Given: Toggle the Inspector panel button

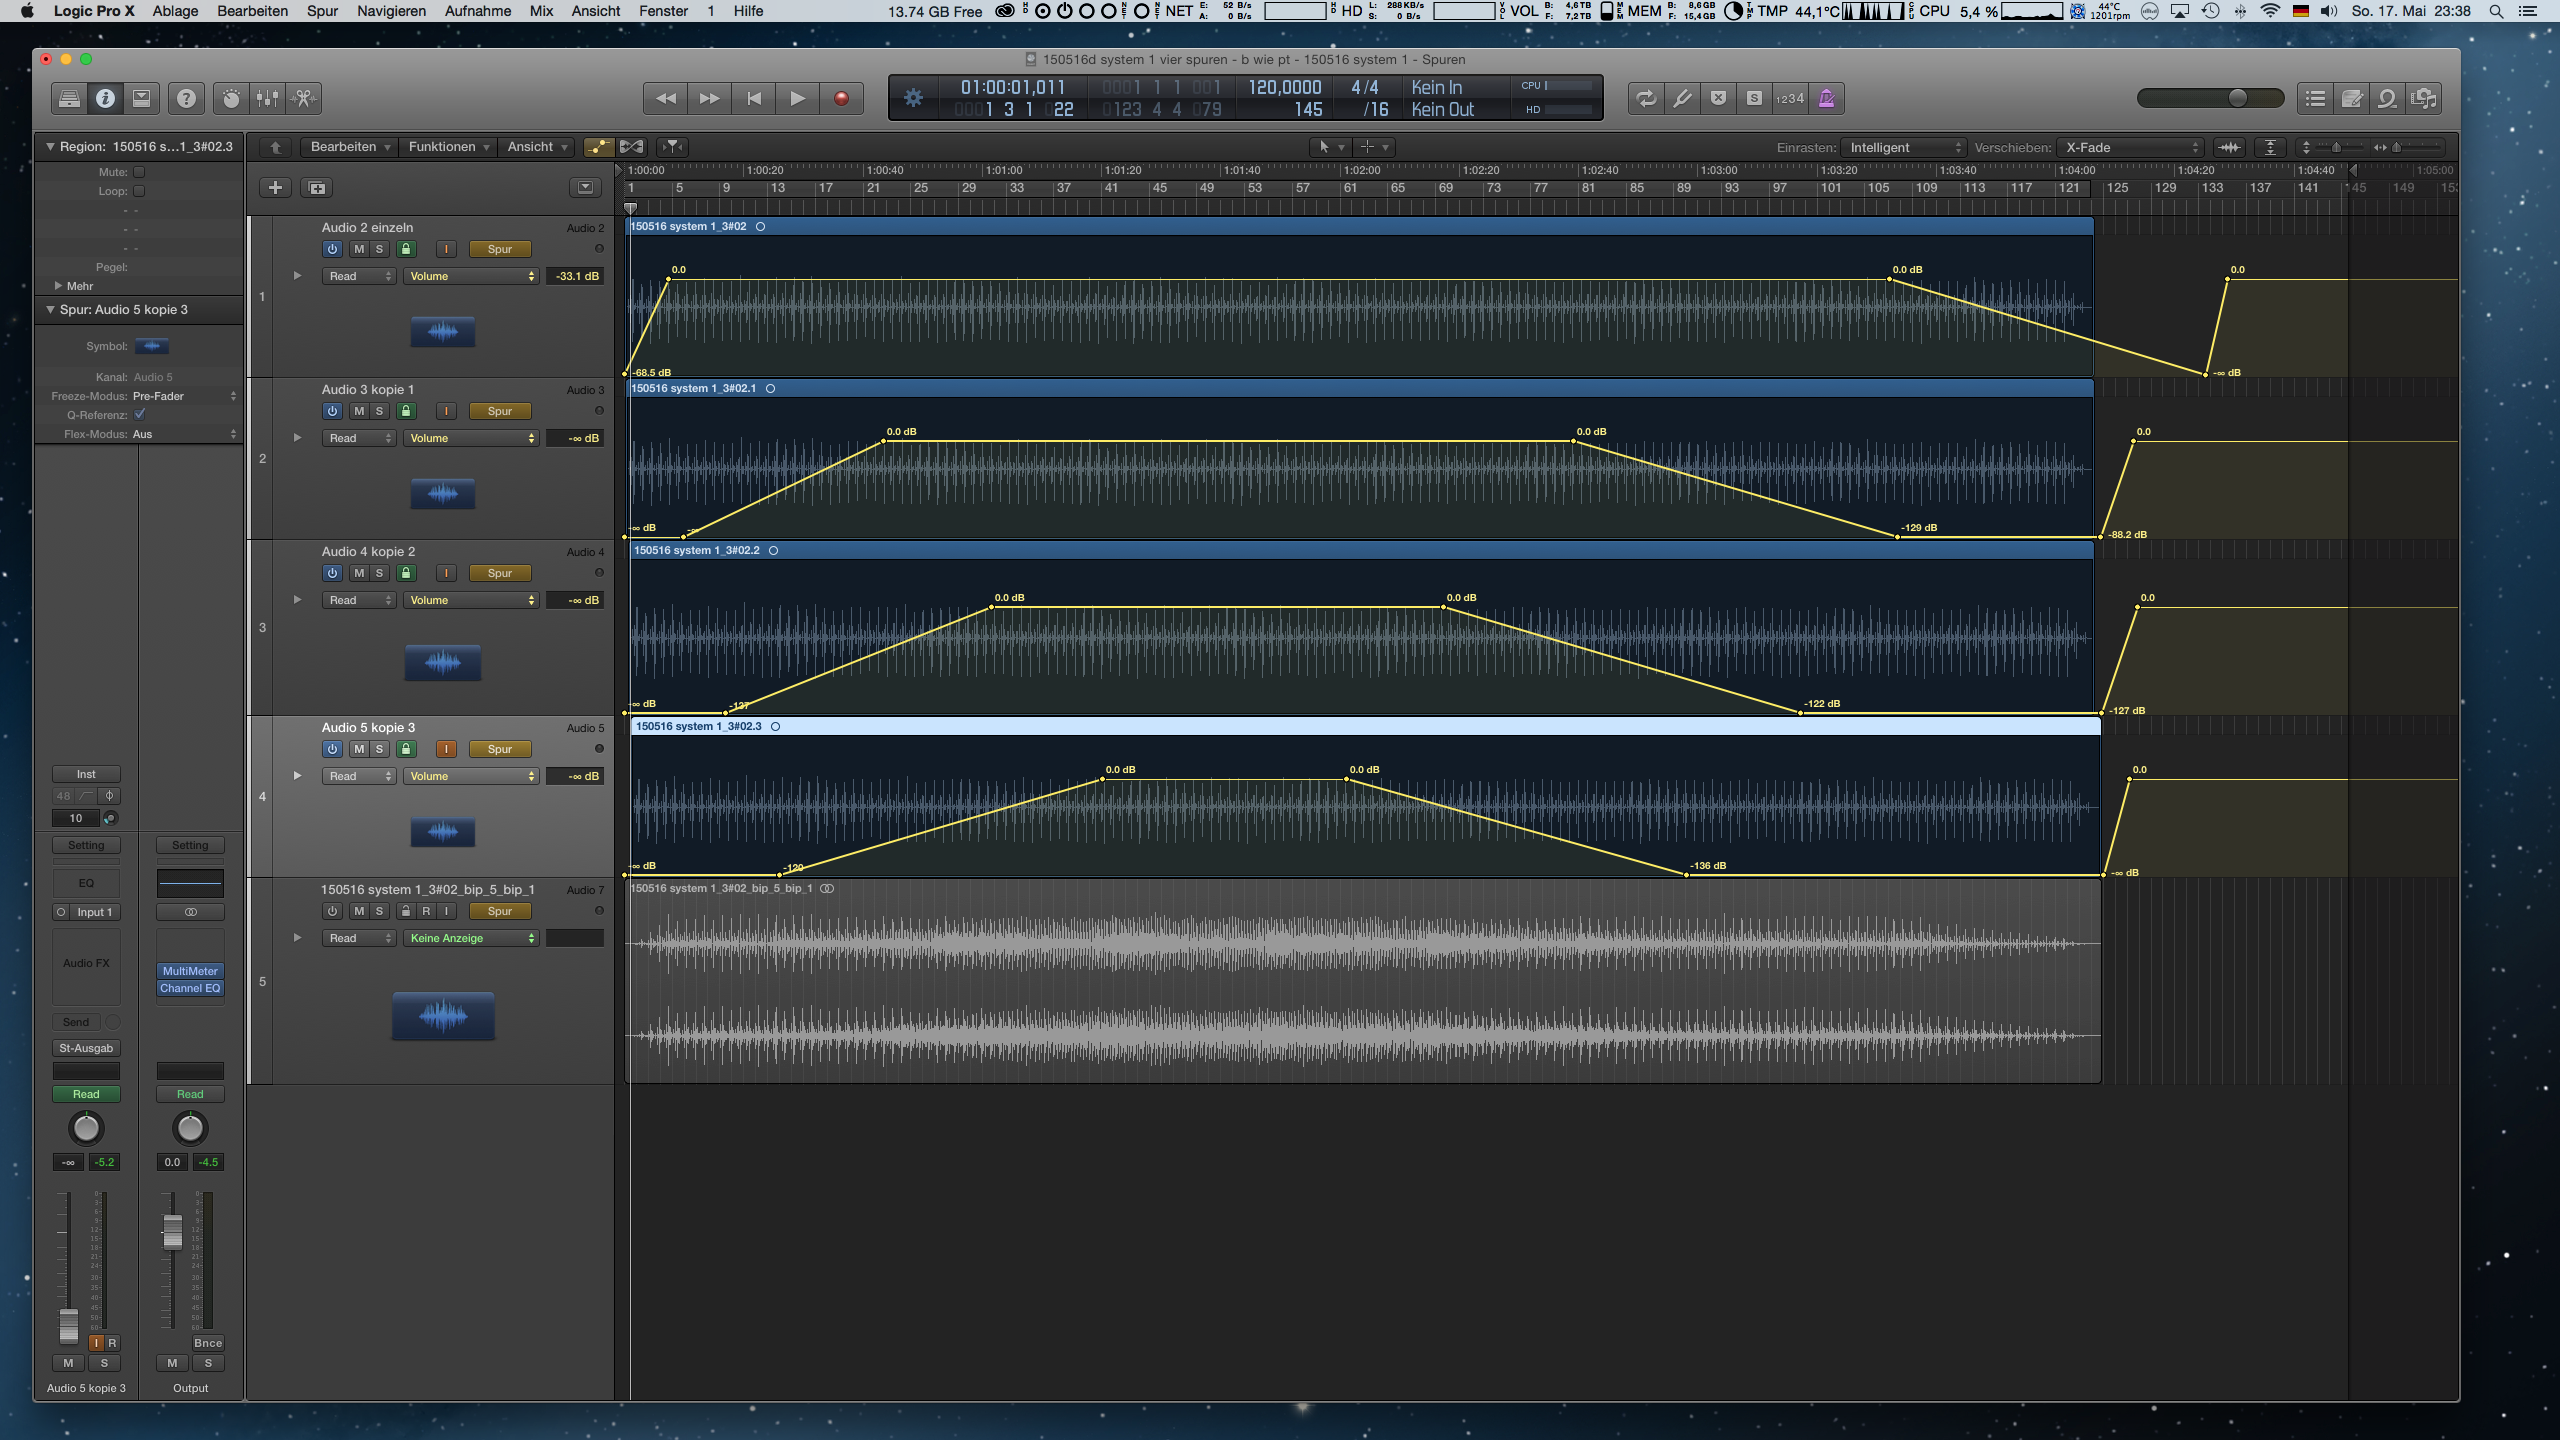Looking at the screenshot, I should (x=105, y=98).
